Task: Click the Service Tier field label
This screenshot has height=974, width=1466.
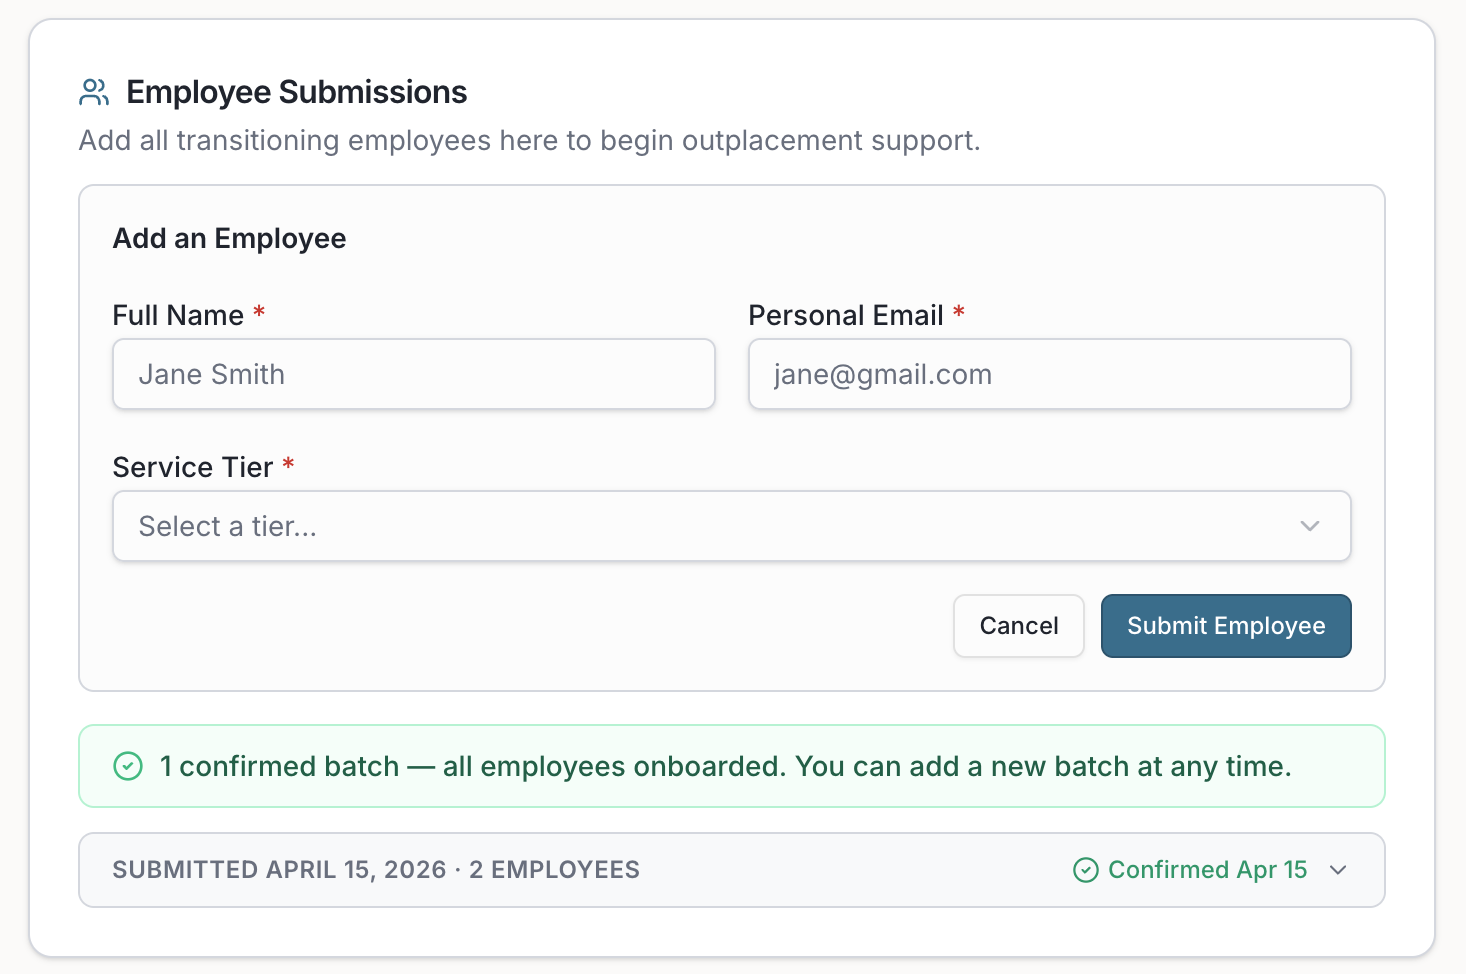Action: [192, 468]
